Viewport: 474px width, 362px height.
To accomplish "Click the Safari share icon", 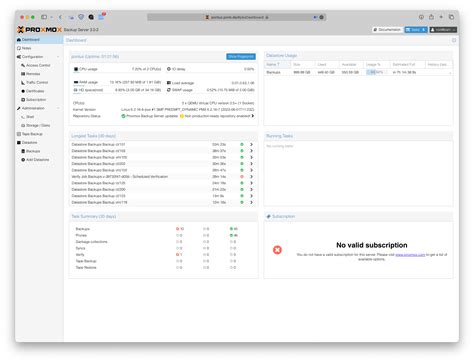I will tap(431, 17).
